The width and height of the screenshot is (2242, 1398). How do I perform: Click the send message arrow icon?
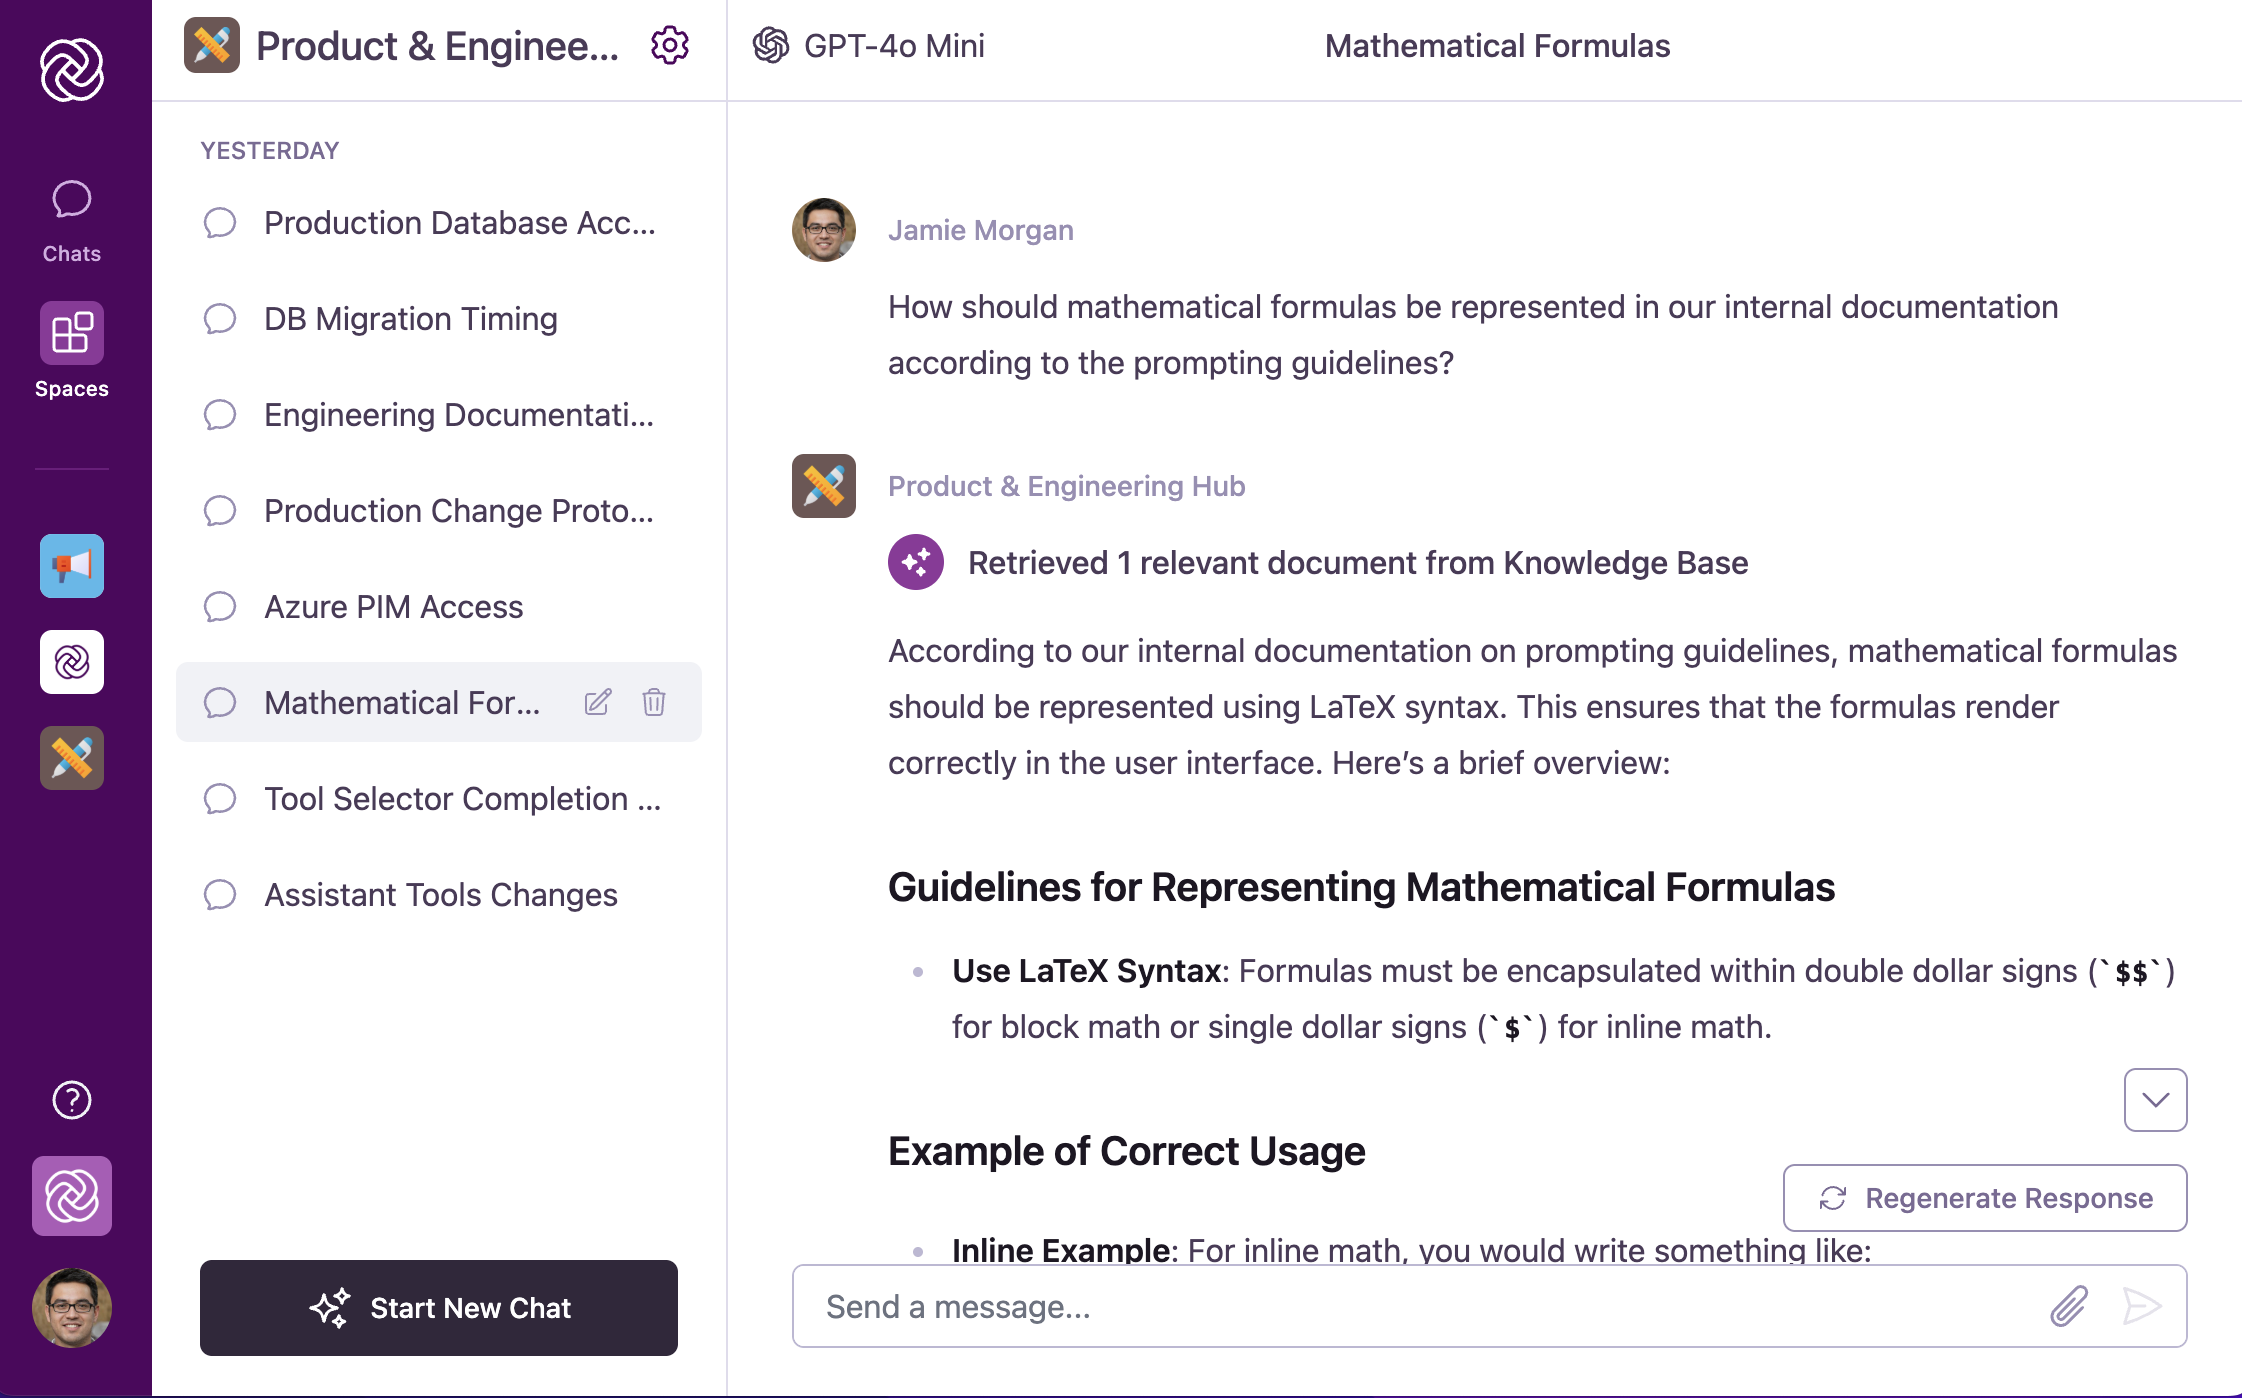pos(2141,1306)
